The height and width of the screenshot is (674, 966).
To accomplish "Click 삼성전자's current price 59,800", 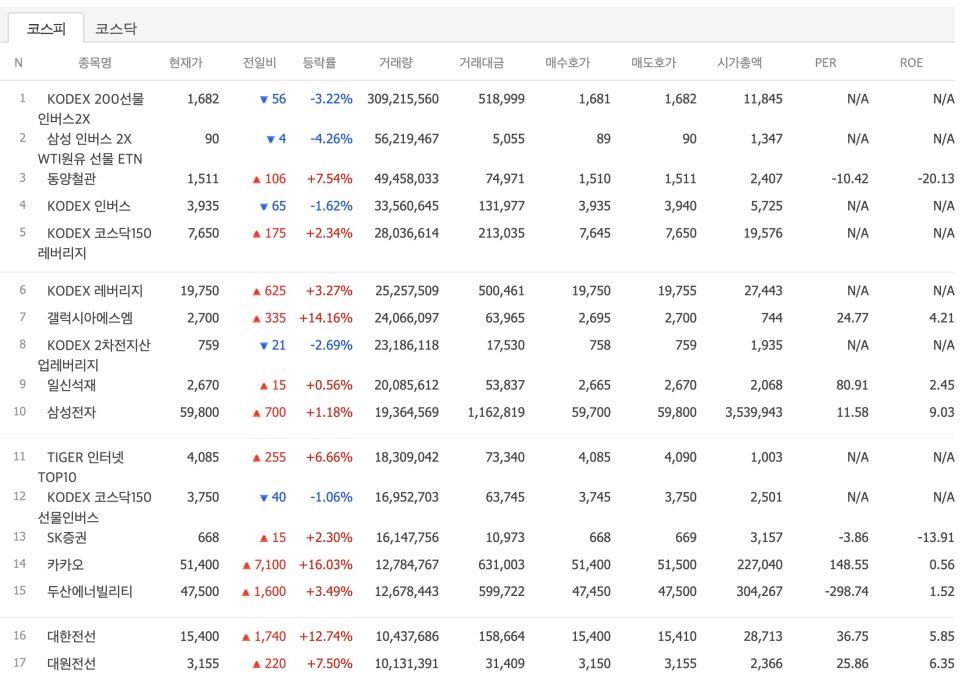I will point(200,412).
